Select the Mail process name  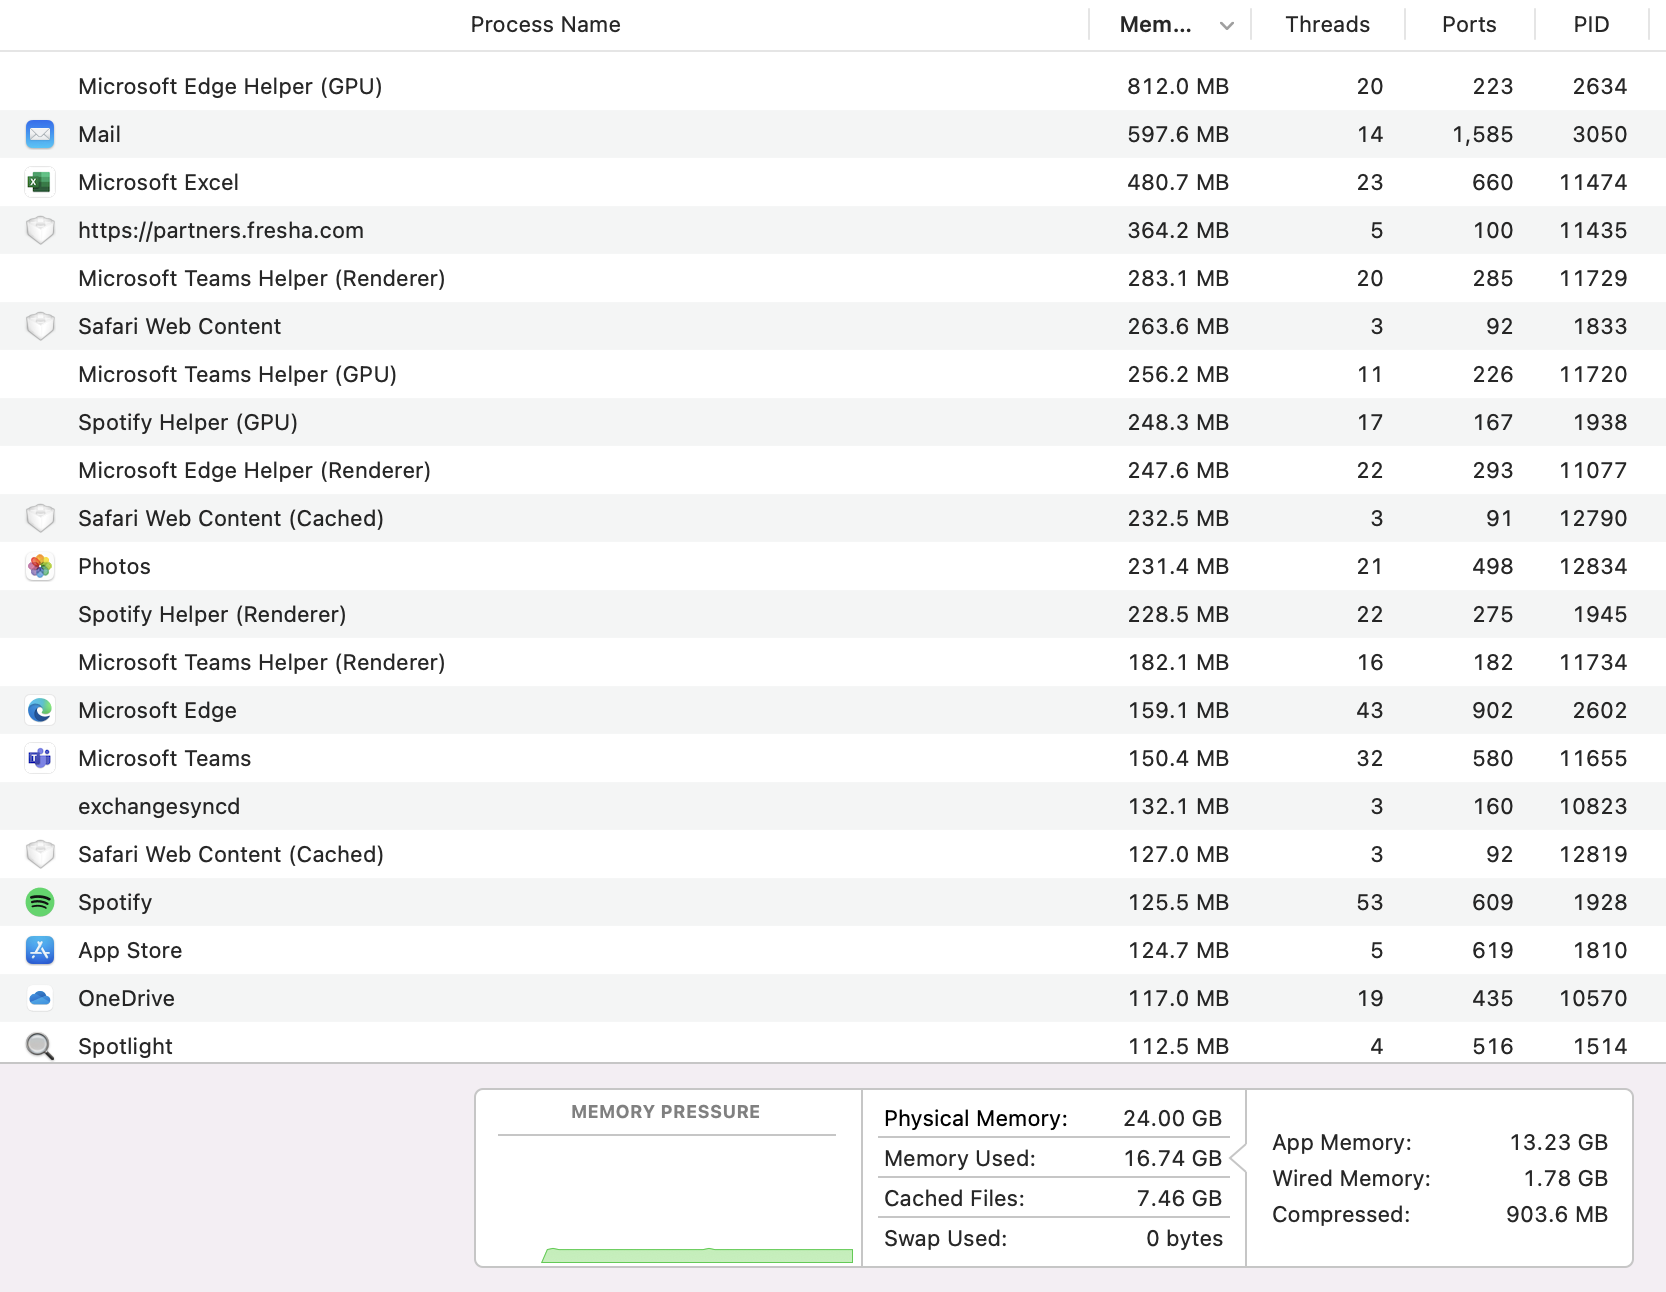click(99, 134)
